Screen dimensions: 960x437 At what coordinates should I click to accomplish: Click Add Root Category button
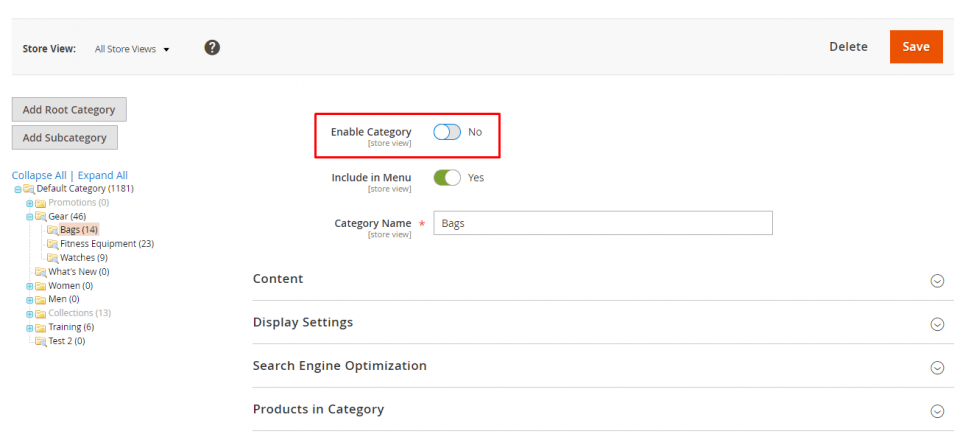click(x=69, y=110)
